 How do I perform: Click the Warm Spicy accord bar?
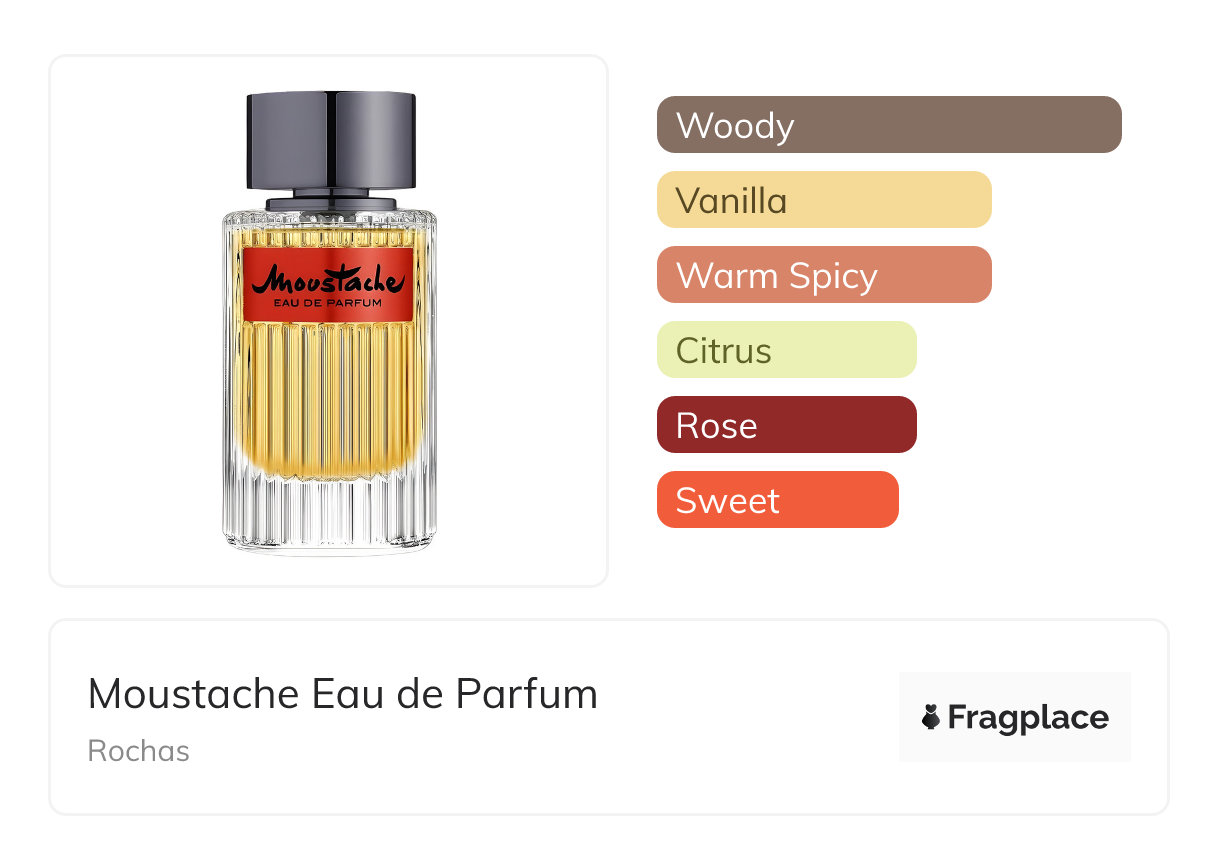(824, 275)
